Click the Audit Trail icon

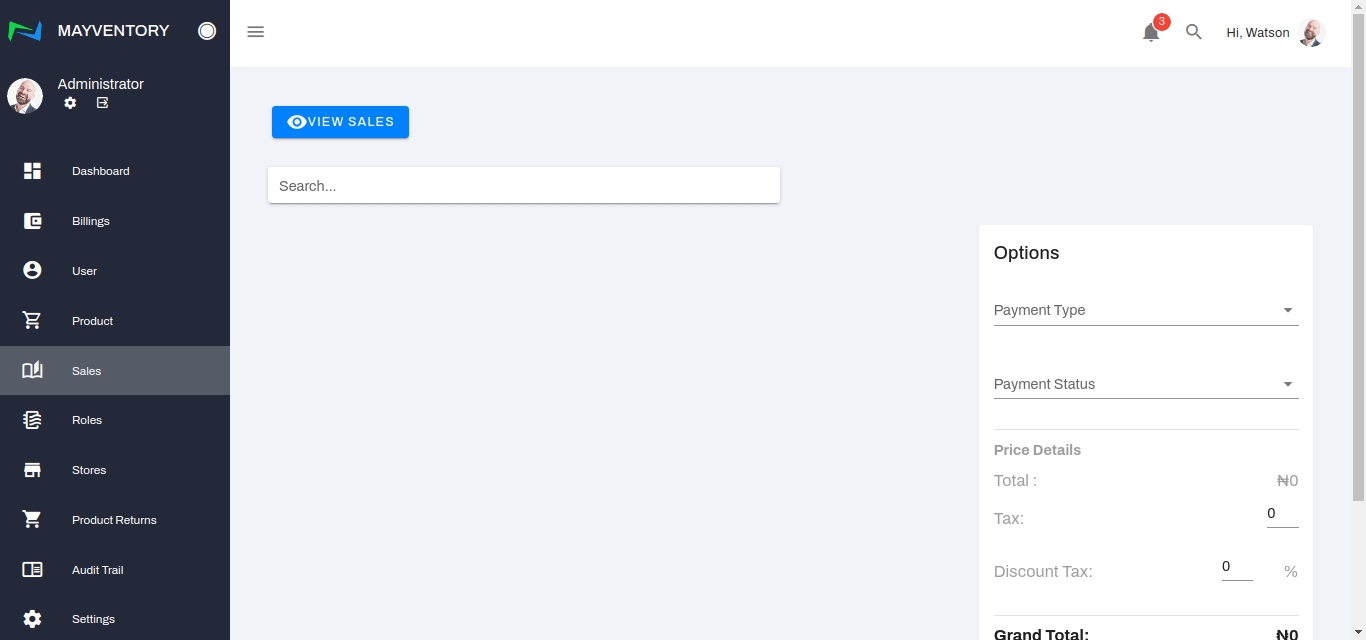tap(32, 570)
